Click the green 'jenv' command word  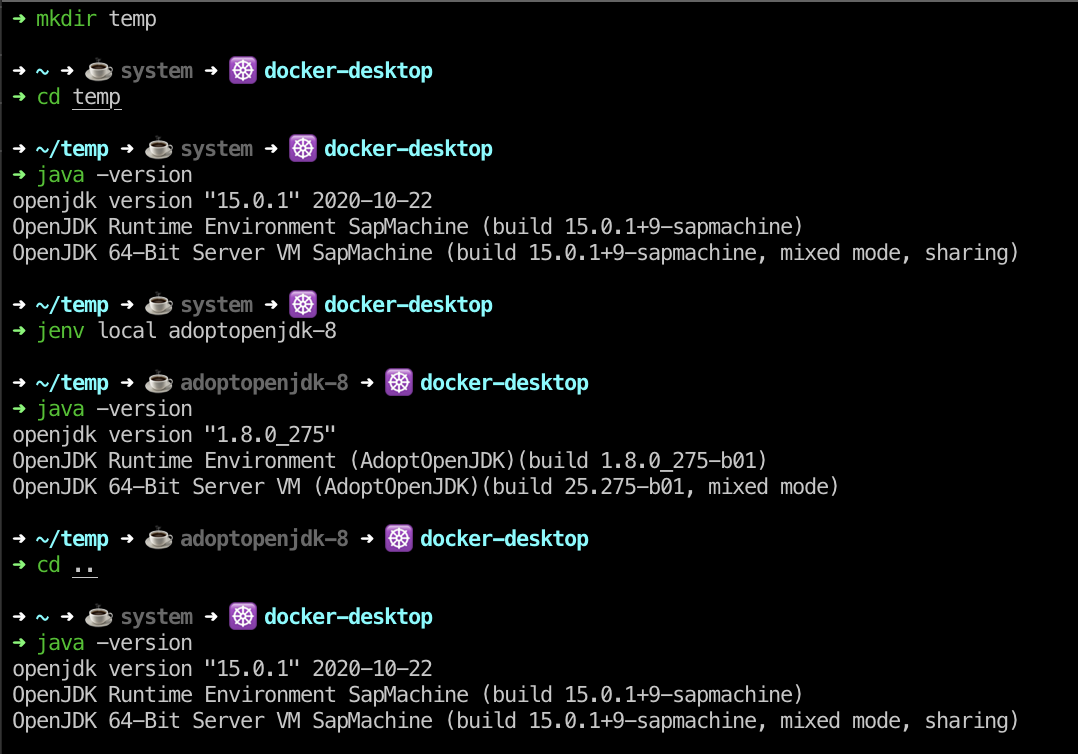60,331
